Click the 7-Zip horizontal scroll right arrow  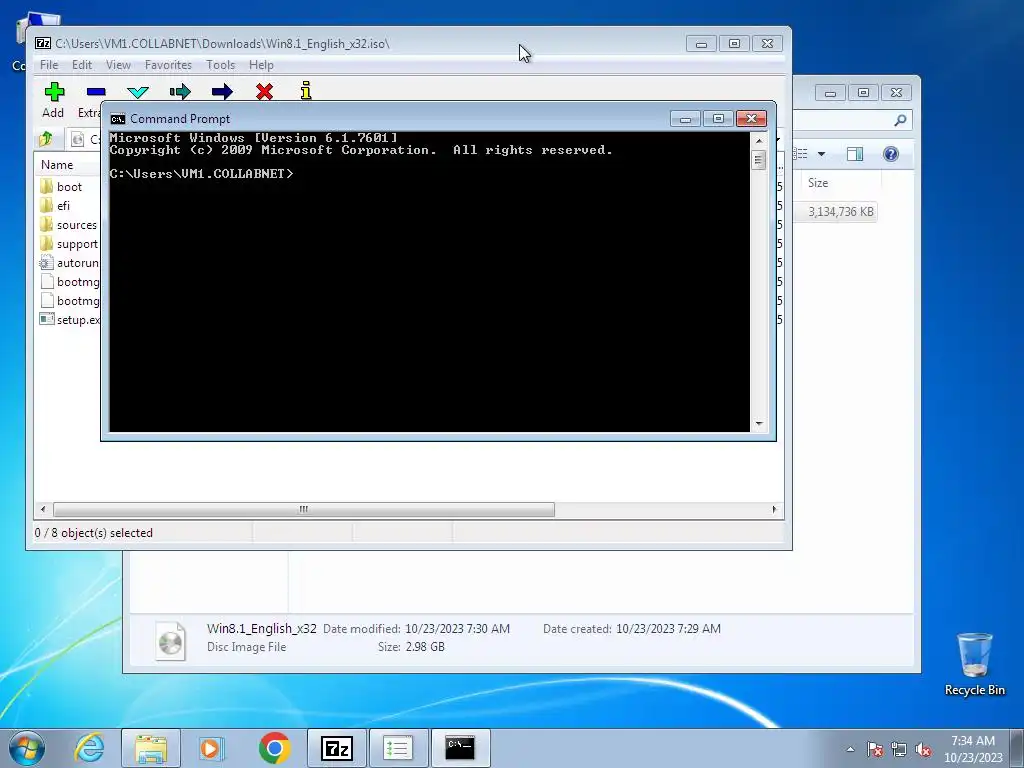click(775, 509)
